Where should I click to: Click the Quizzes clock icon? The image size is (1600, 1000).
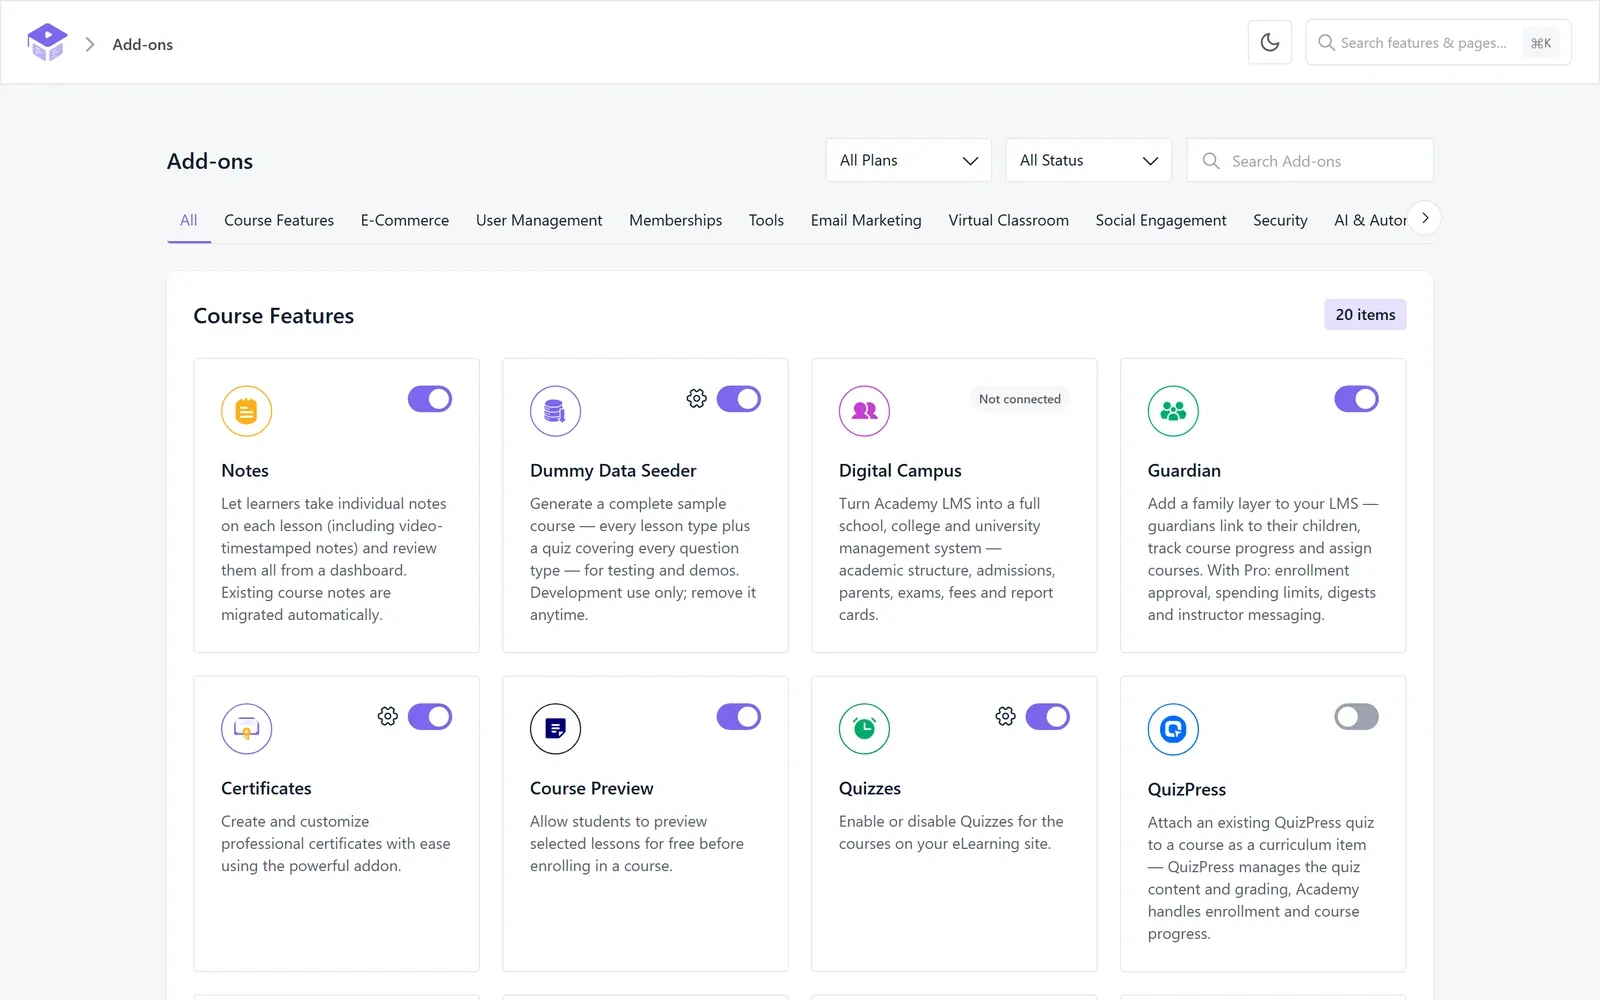(864, 729)
